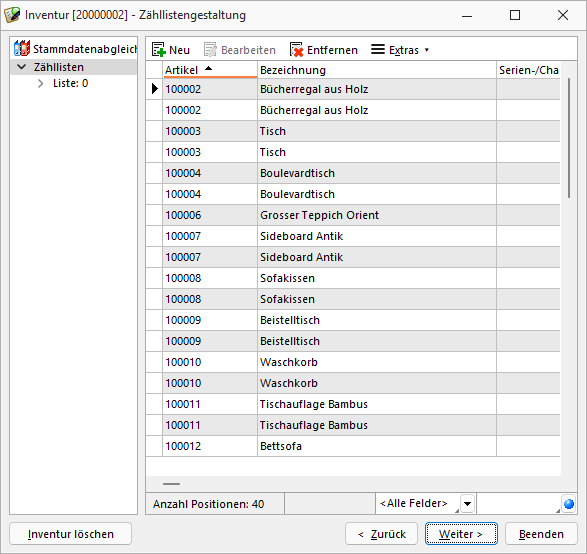Click the Beenden button

[x=541, y=533]
